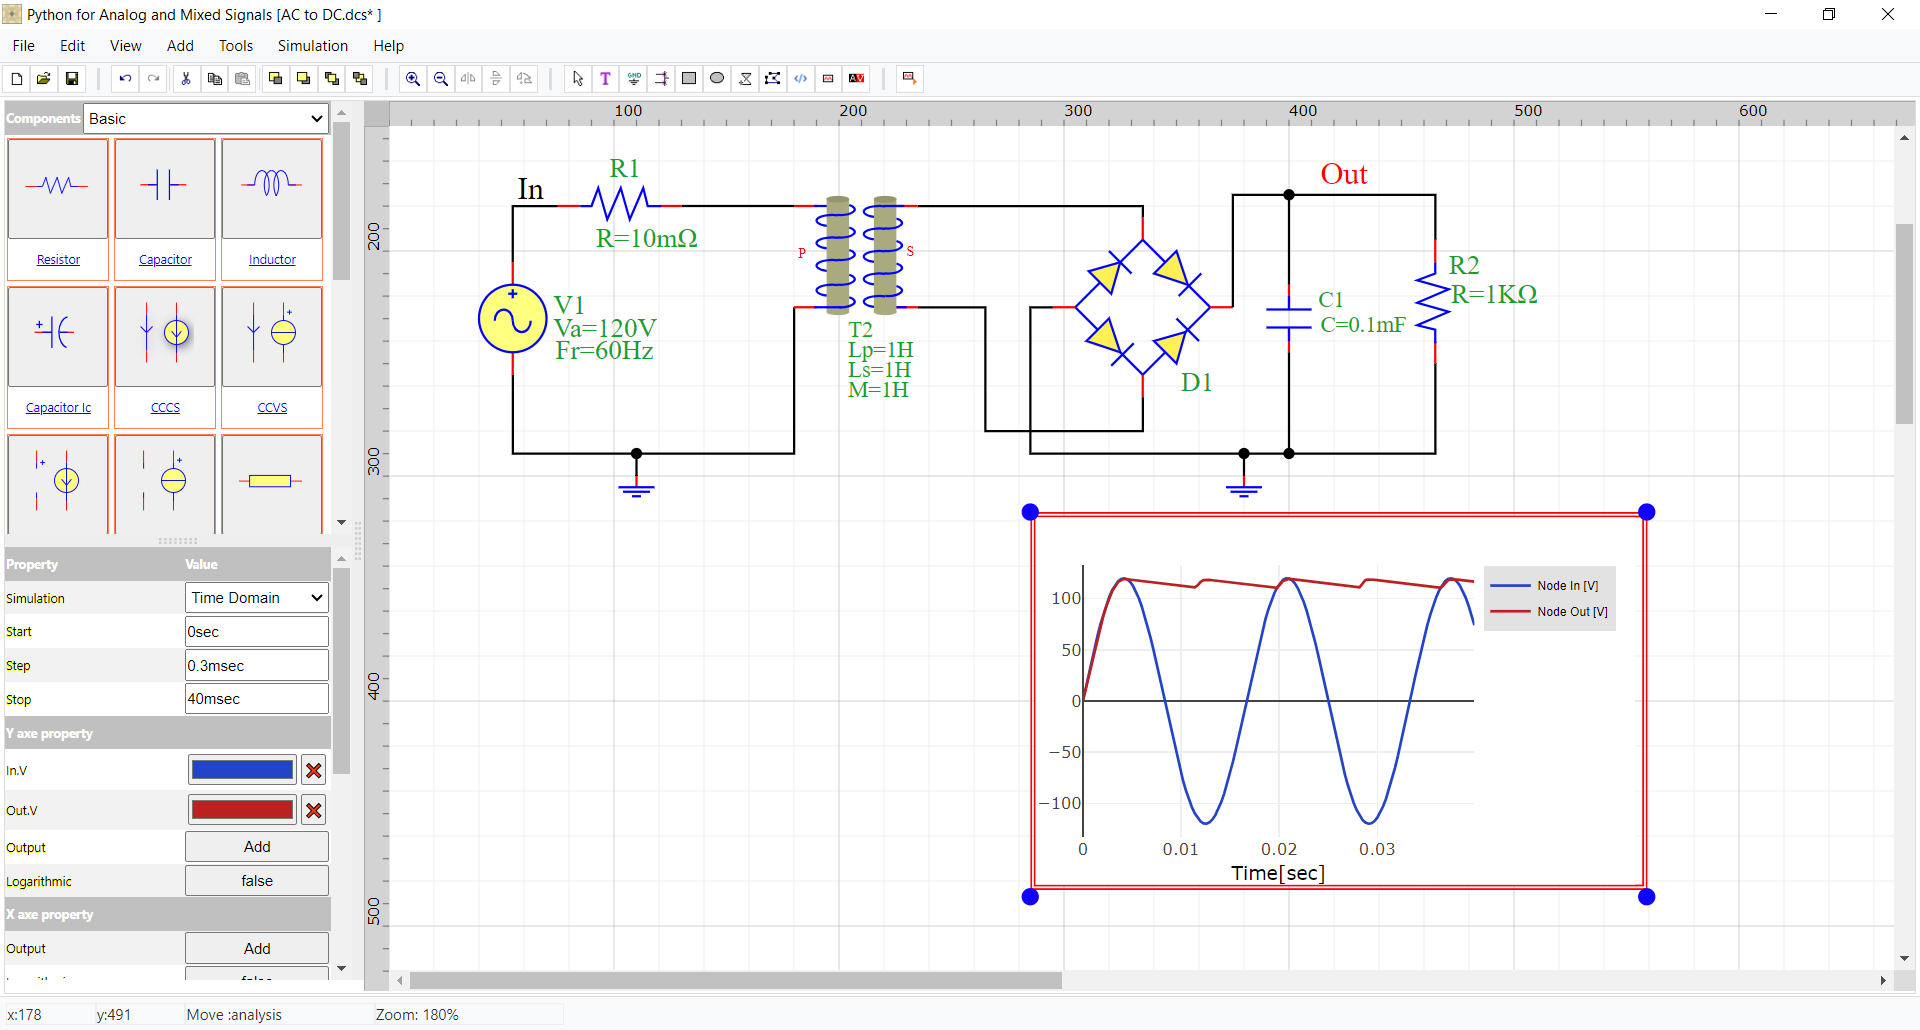Click the CCVS component link
Viewport: 1920px width, 1030px height.
coord(272,408)
